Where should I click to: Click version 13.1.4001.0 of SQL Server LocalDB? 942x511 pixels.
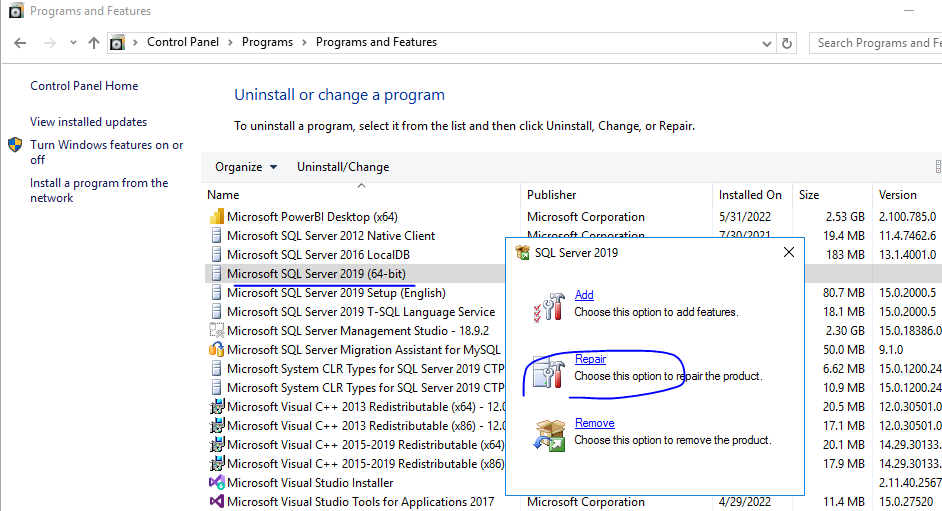pos(907,255)
